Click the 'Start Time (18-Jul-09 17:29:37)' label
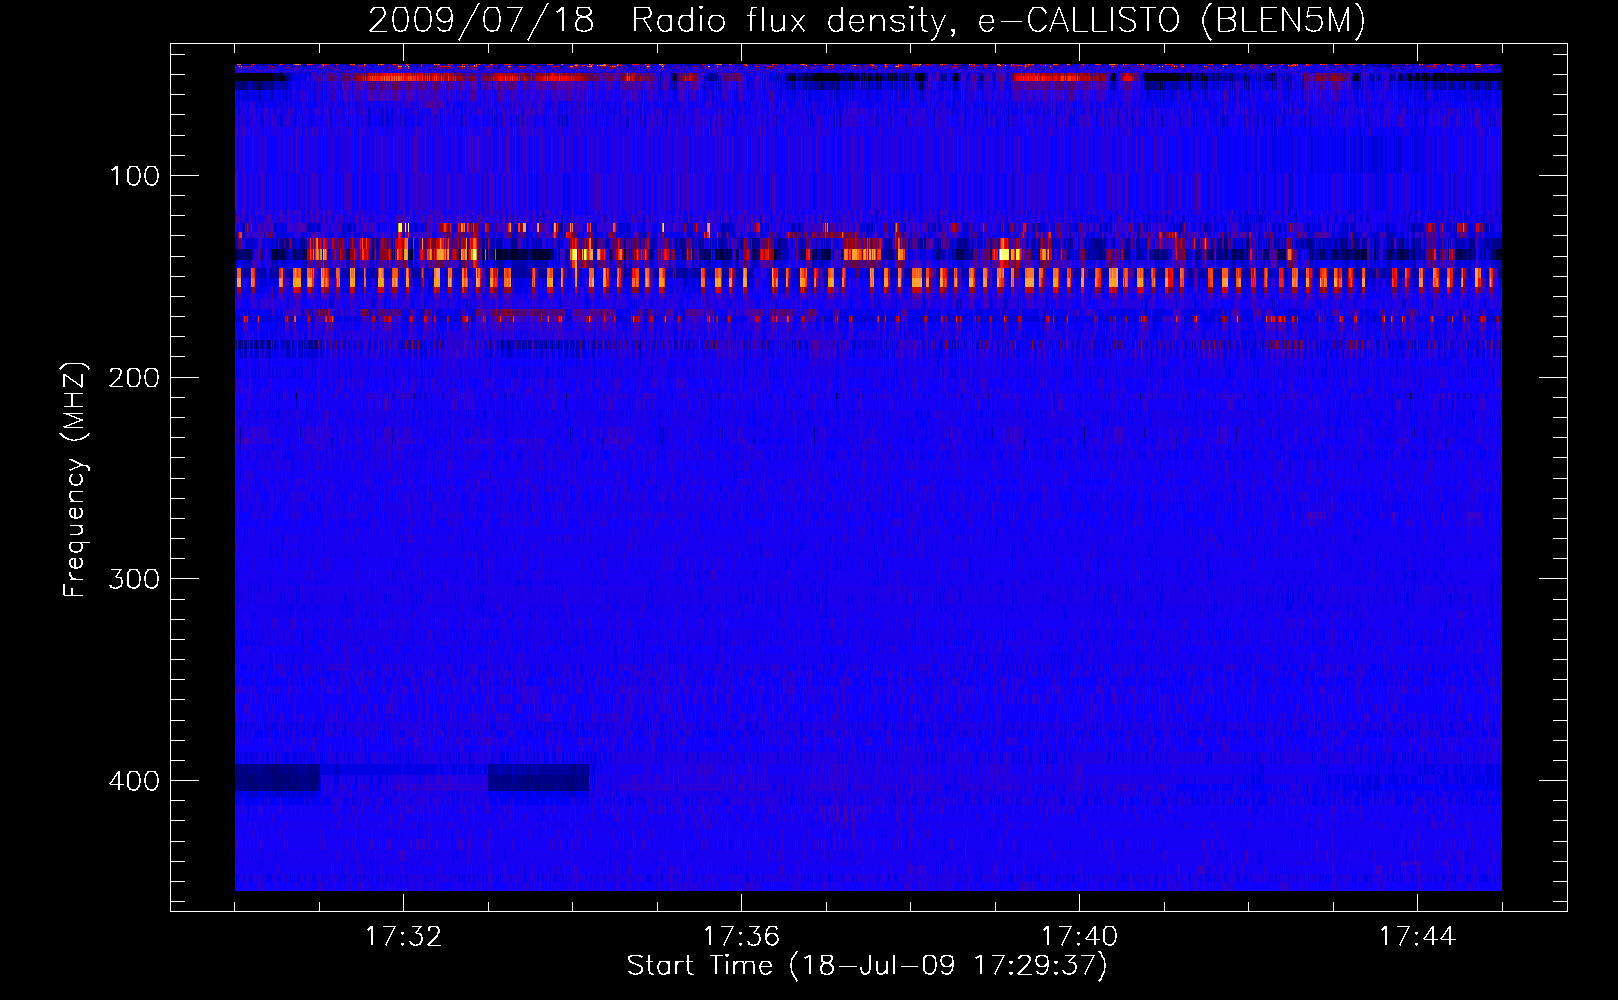 [x=867, y=966]
